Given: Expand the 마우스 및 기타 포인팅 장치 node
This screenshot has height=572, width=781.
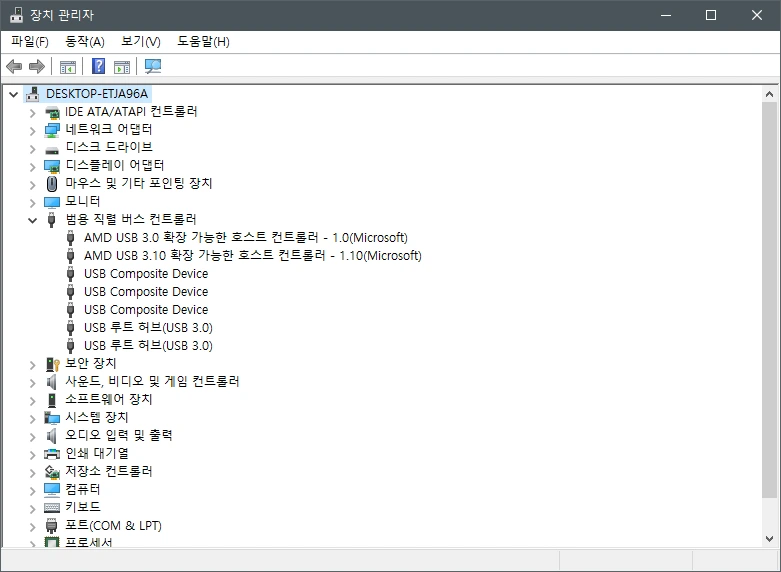Looking at the screenshot, I should [x=33, y=185].
